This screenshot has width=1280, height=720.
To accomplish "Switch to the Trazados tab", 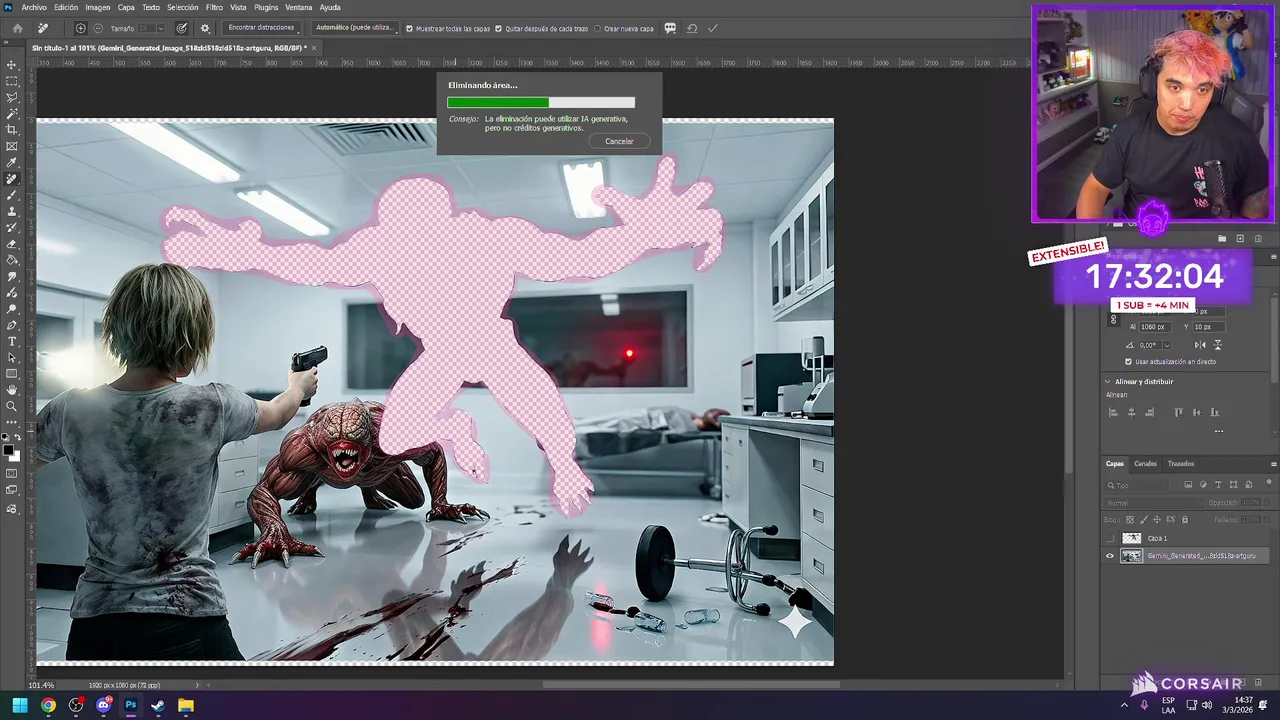I will pyautogui.click(x=1181, y=464).
